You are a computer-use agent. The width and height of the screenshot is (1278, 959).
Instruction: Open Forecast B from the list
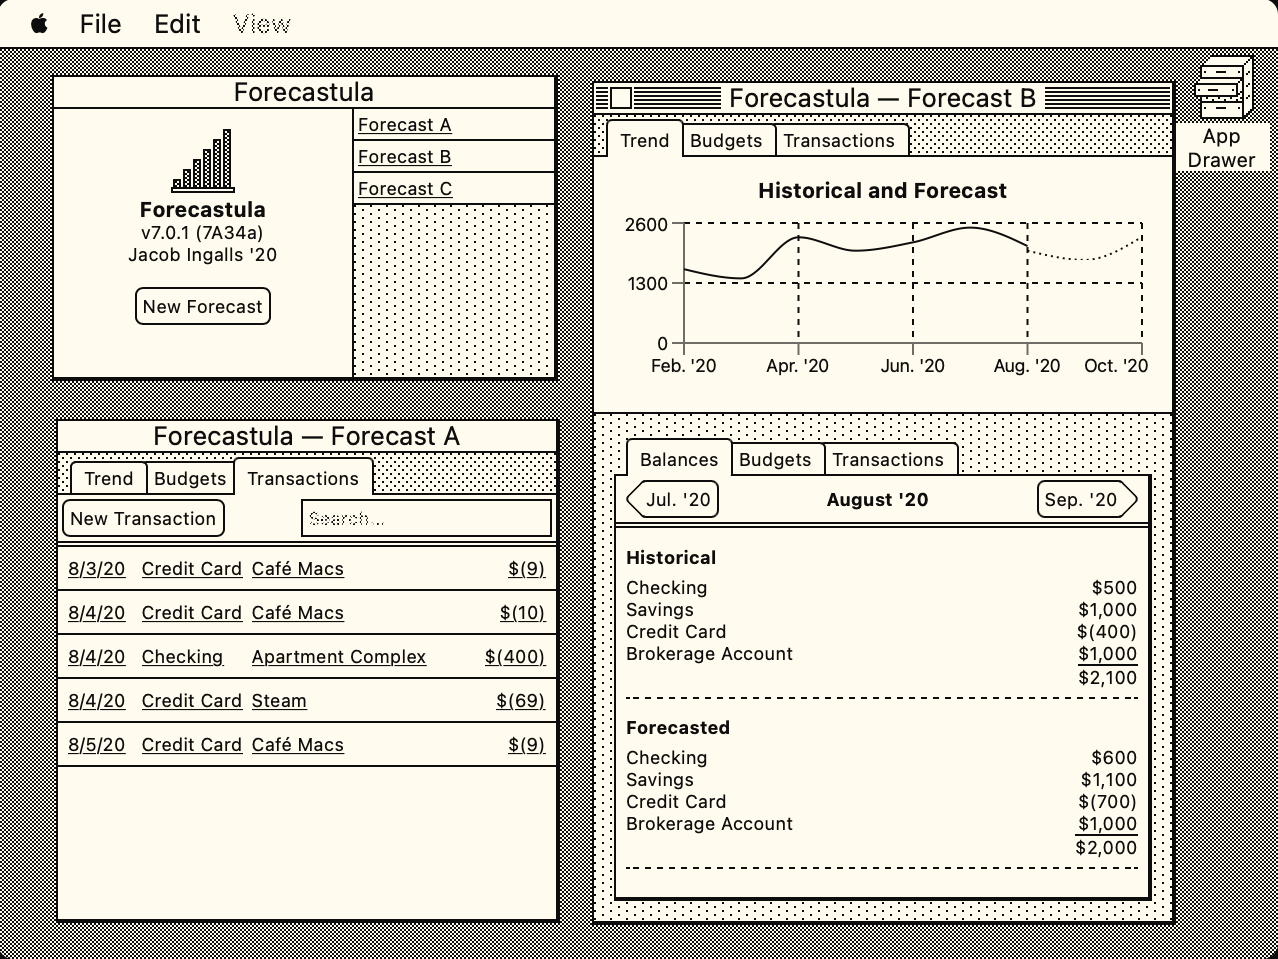pyautogui.click(x=405, y=157)
